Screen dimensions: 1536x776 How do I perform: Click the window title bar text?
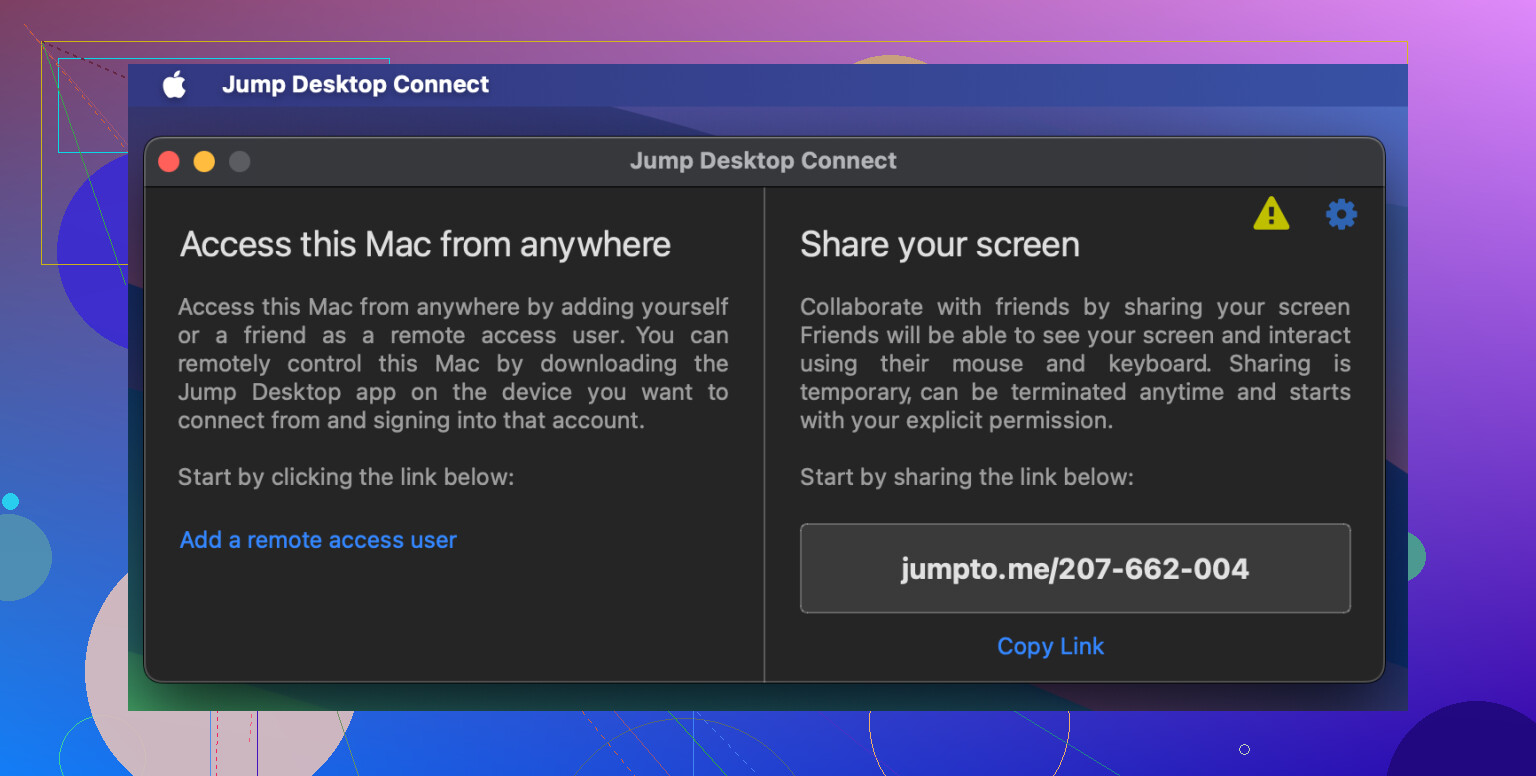pyautogui.click(x=763, y=161)
